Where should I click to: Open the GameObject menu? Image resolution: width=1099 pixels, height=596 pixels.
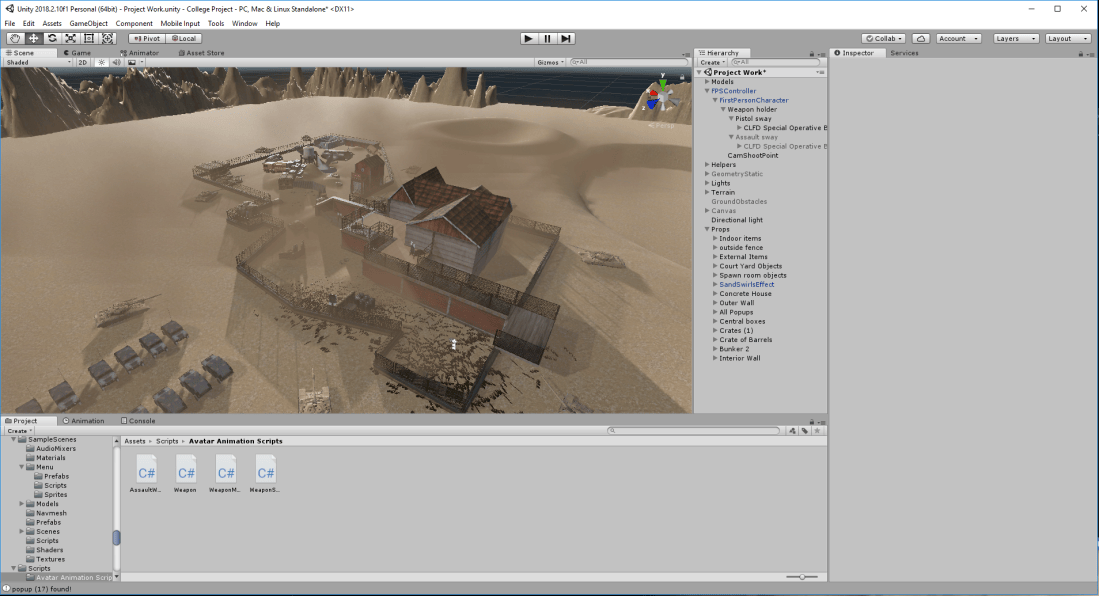click(88, 23)
